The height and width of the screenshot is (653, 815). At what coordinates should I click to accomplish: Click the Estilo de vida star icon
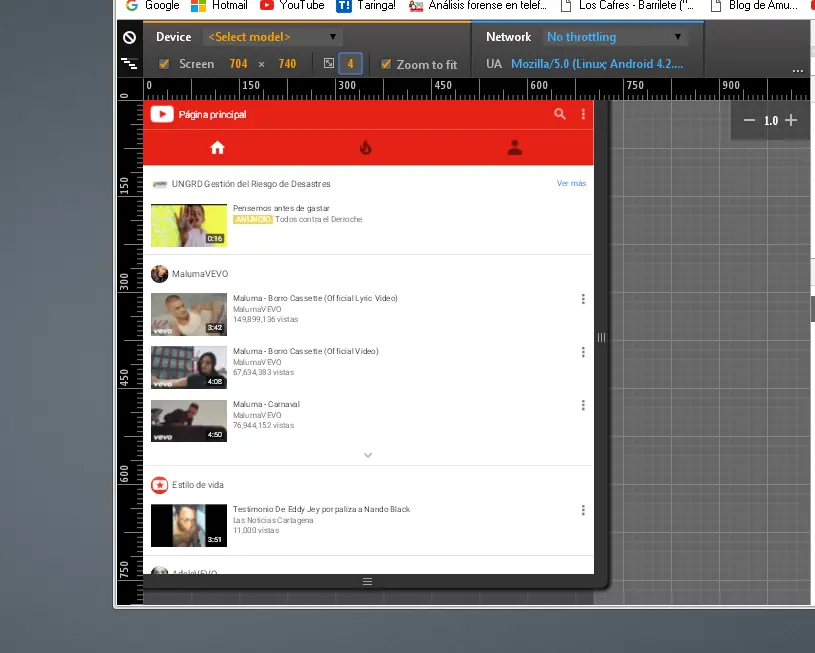(x=160, y=485)
